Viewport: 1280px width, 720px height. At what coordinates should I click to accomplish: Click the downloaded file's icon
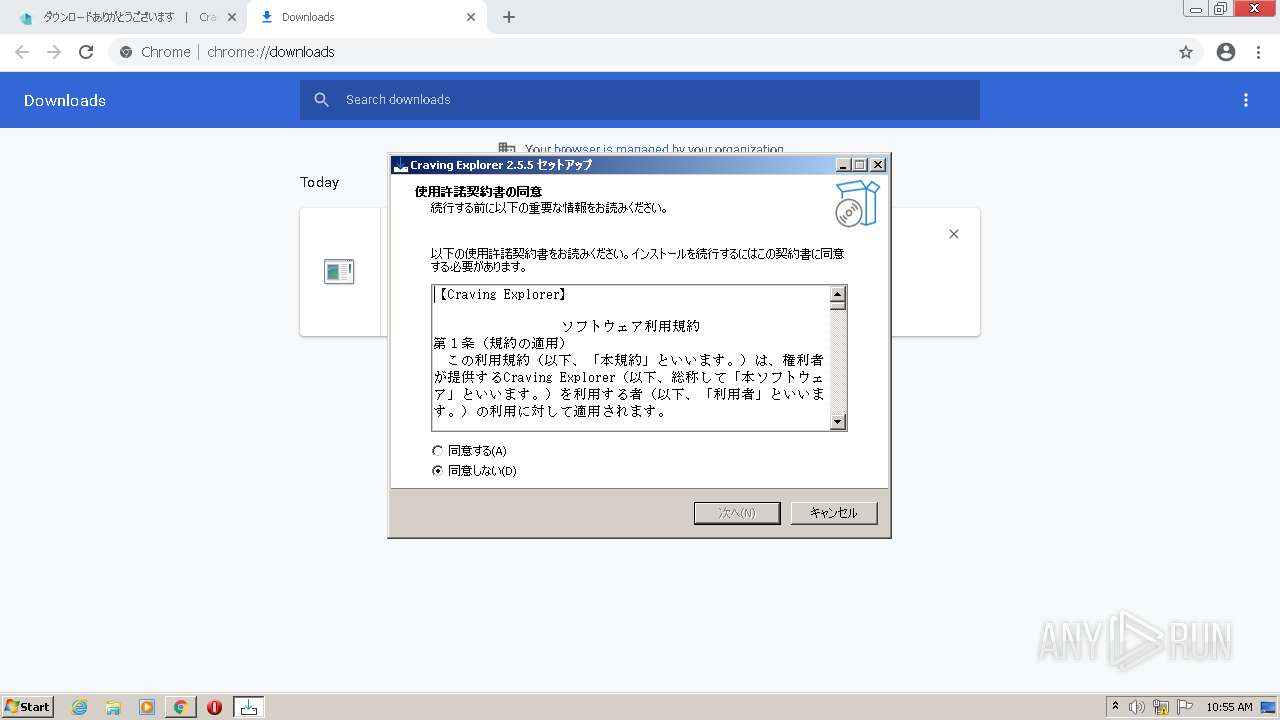pos(339,271)
